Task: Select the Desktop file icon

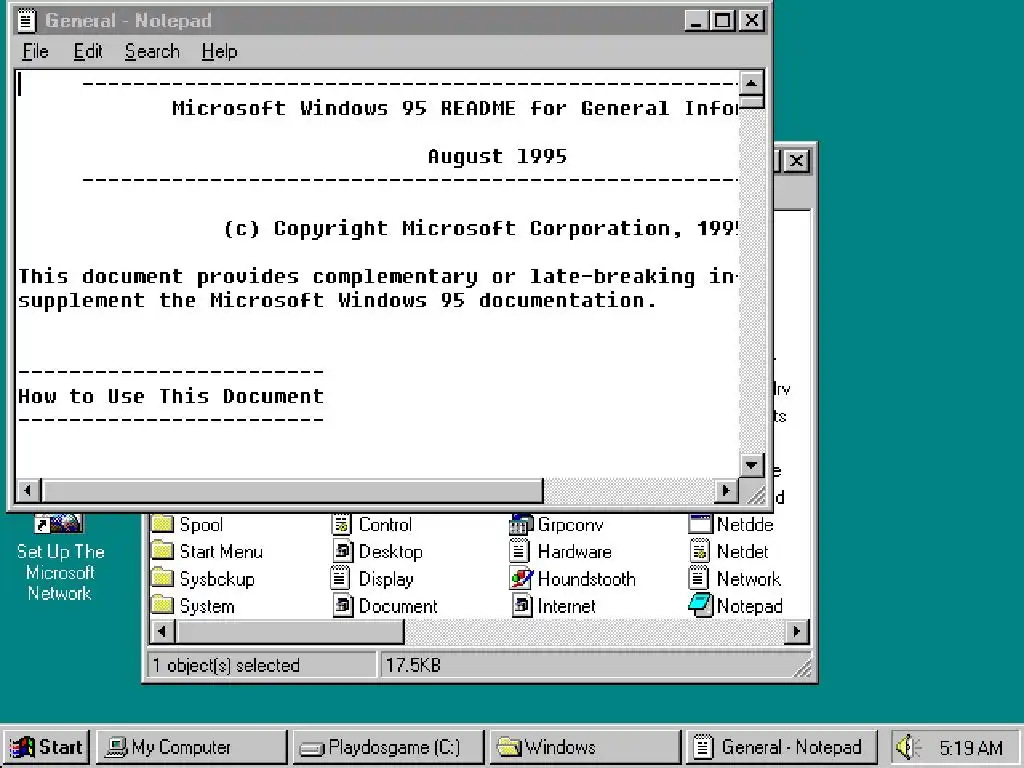Action: [343, 551]
